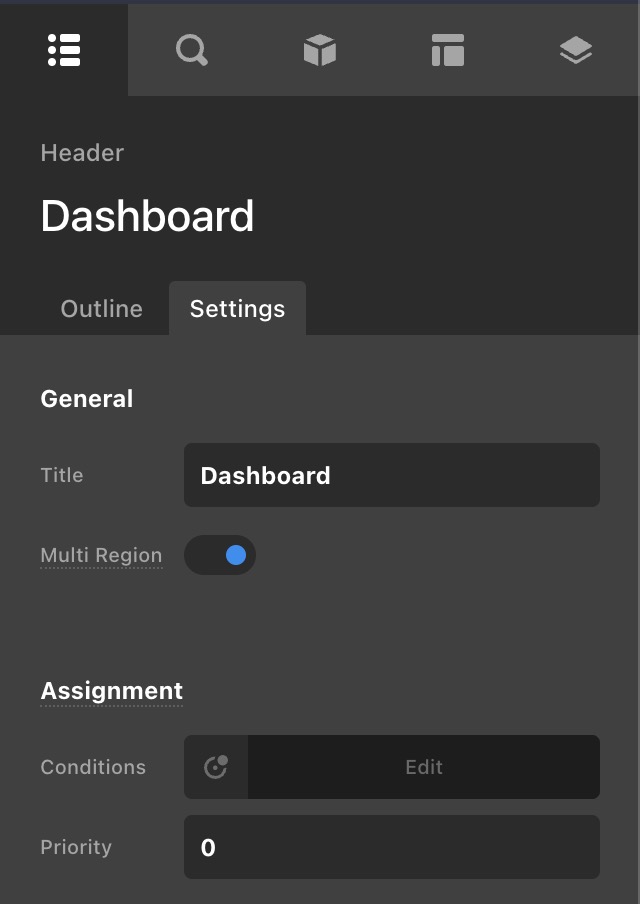Click the General section heading

click(x=86, y=399)
